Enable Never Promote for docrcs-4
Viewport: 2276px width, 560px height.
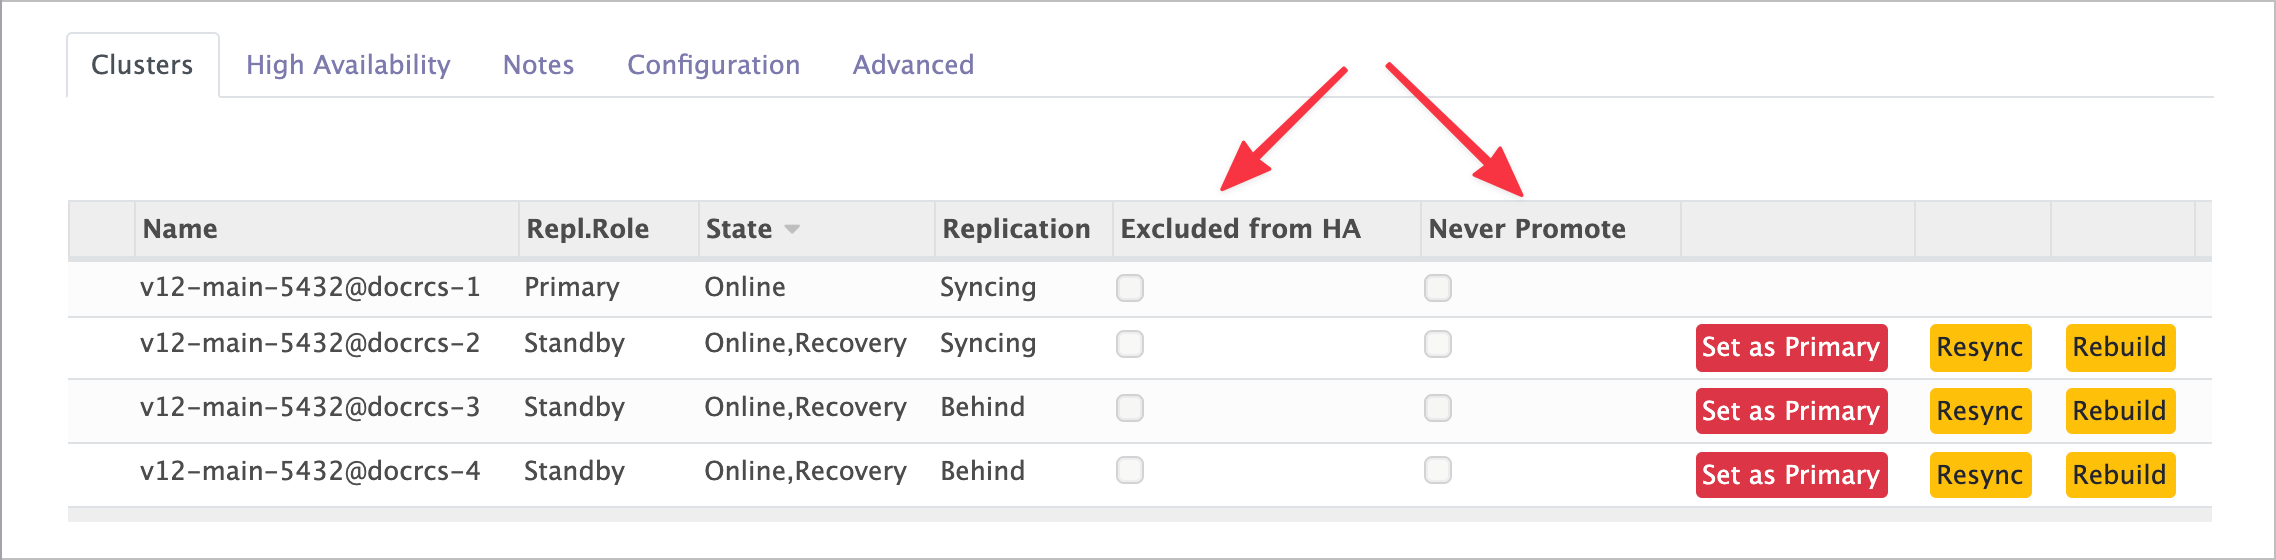coord(1438,470)
